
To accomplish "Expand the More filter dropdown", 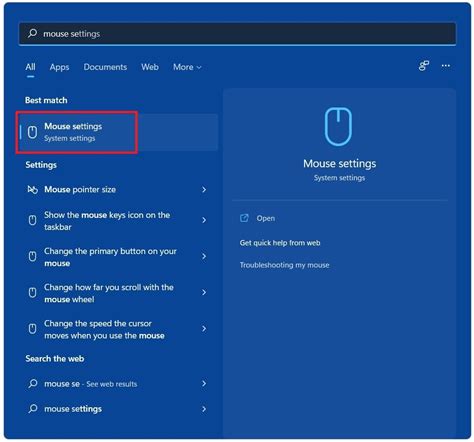I will pyautogui.click(x=187, y=67).
